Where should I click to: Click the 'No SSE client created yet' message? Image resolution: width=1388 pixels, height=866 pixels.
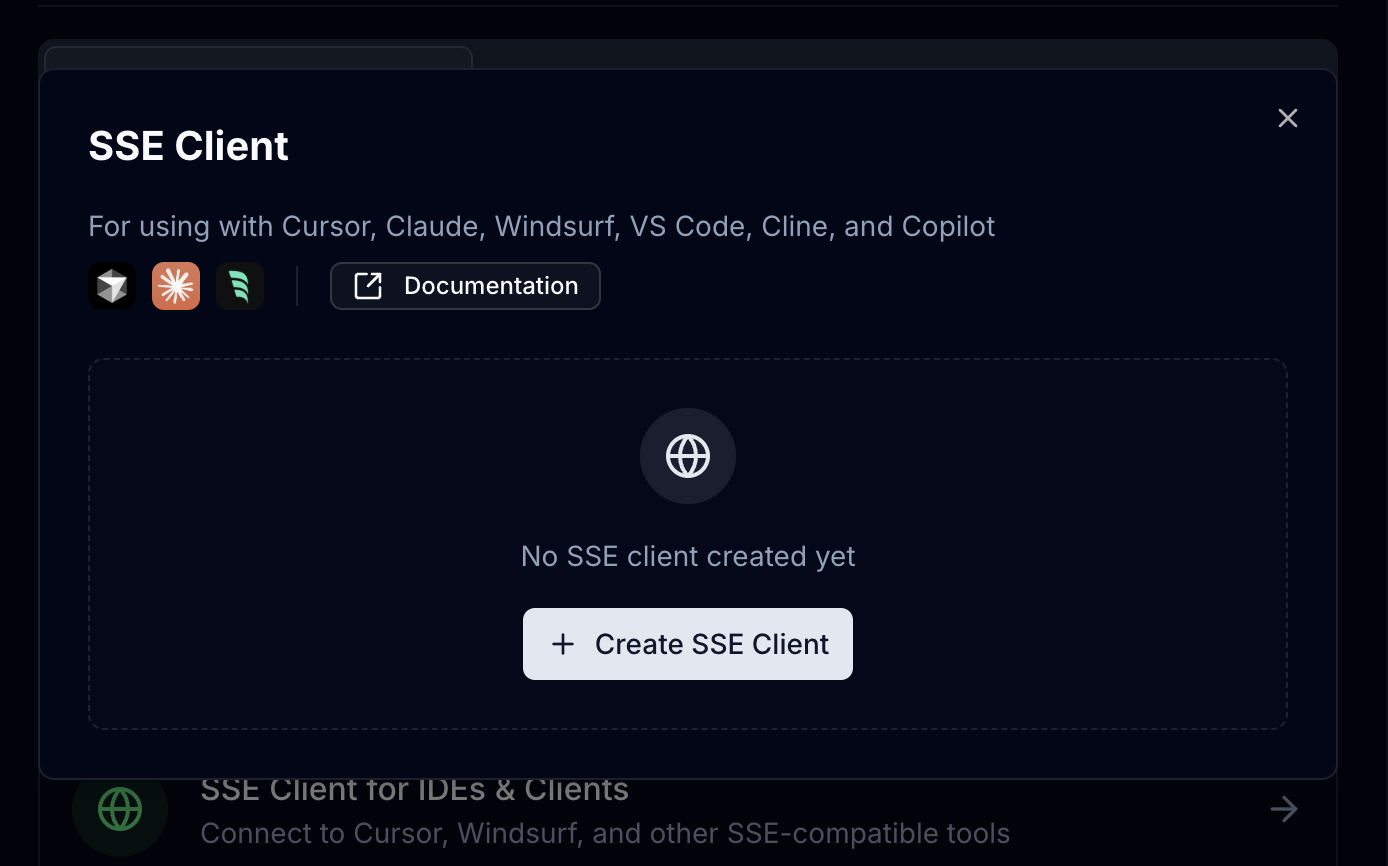click(688, 556)
